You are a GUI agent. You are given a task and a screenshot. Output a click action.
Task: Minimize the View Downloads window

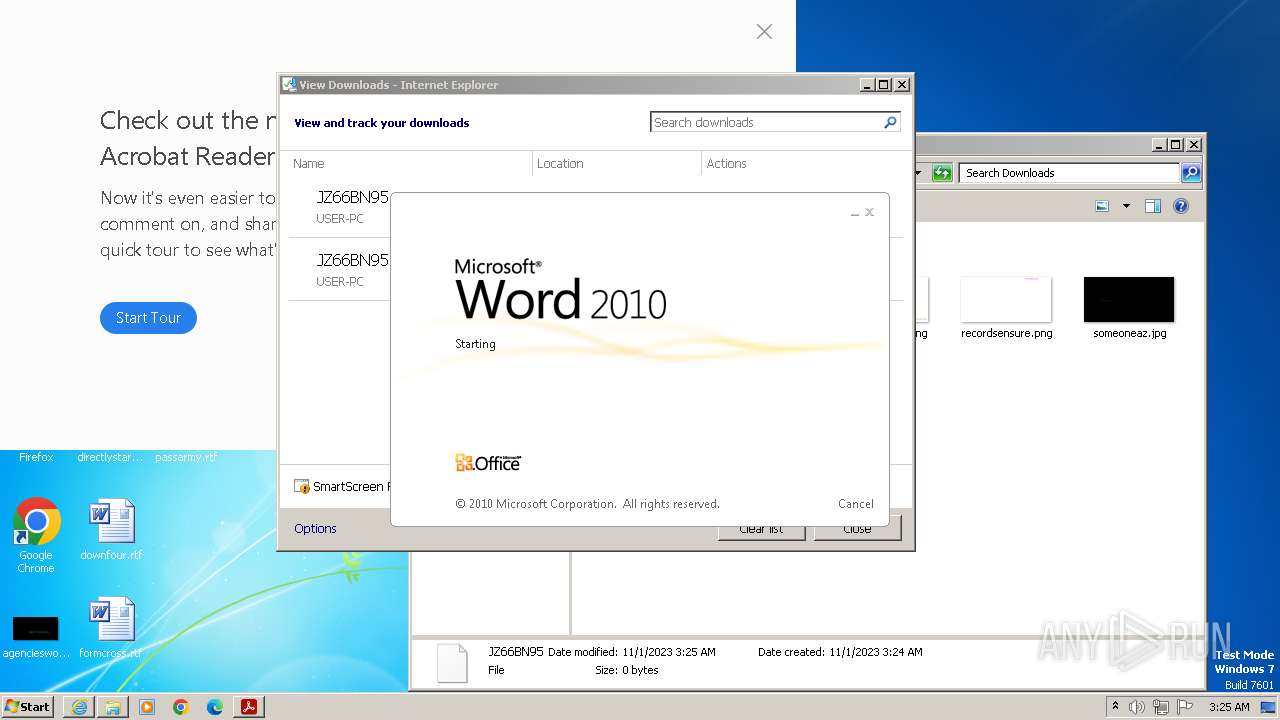[867, 85]
